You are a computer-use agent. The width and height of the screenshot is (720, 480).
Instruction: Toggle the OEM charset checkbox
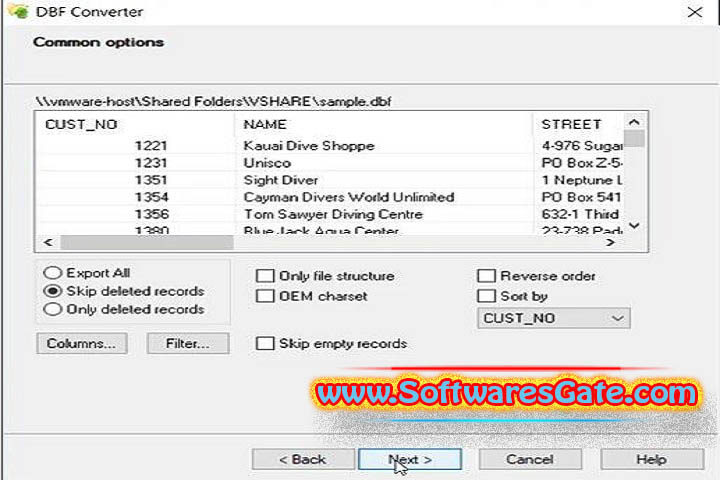coord(265,296)
